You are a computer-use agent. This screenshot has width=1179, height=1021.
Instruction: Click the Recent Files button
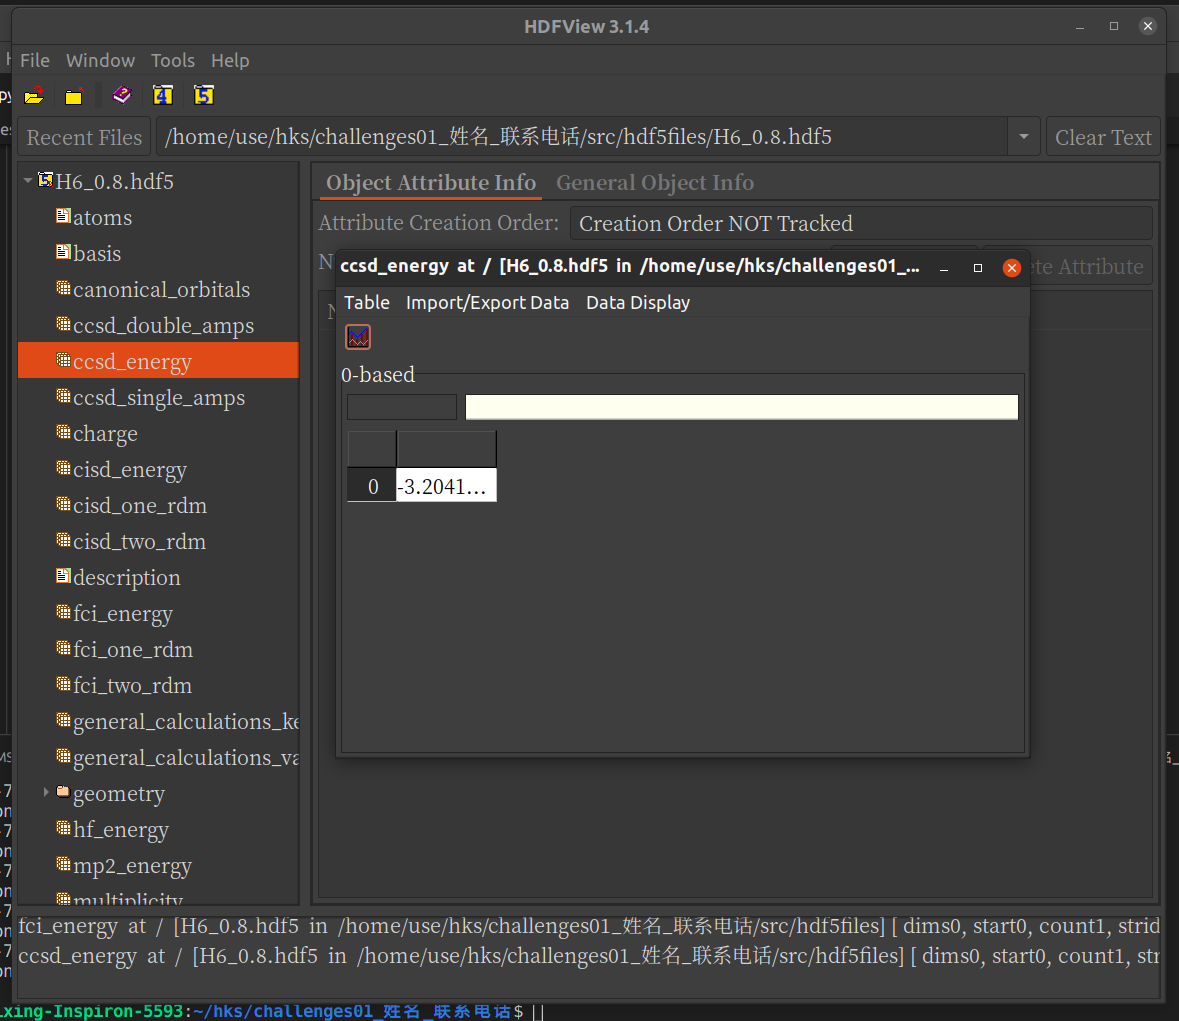(84, 137)
